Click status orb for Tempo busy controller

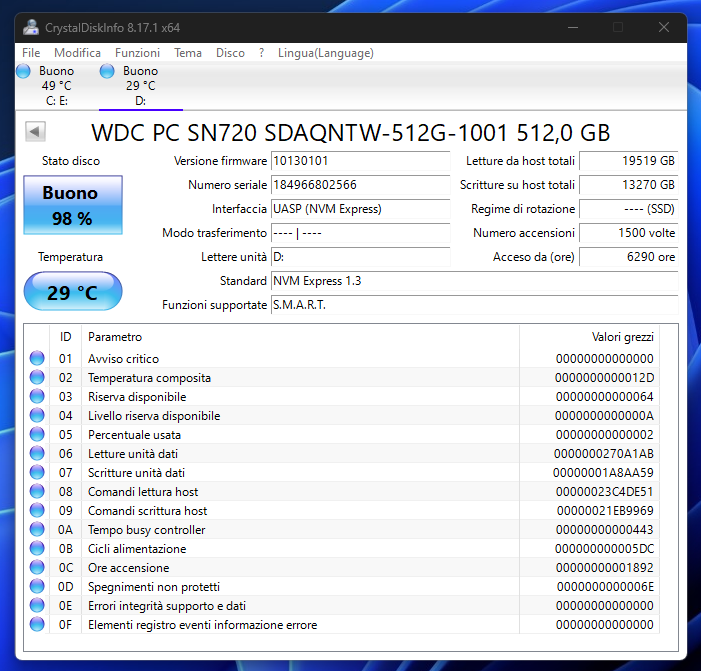37,529
